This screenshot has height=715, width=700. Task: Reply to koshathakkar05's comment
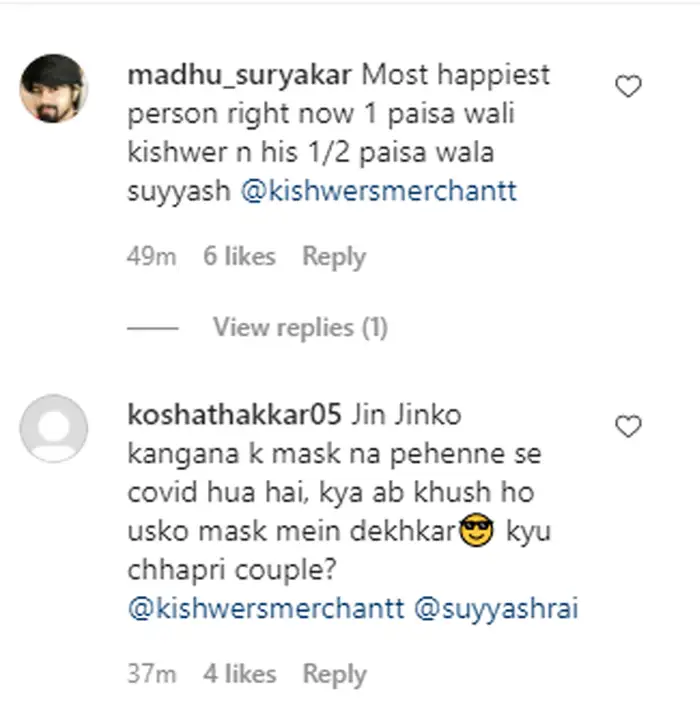coord(334,673)
